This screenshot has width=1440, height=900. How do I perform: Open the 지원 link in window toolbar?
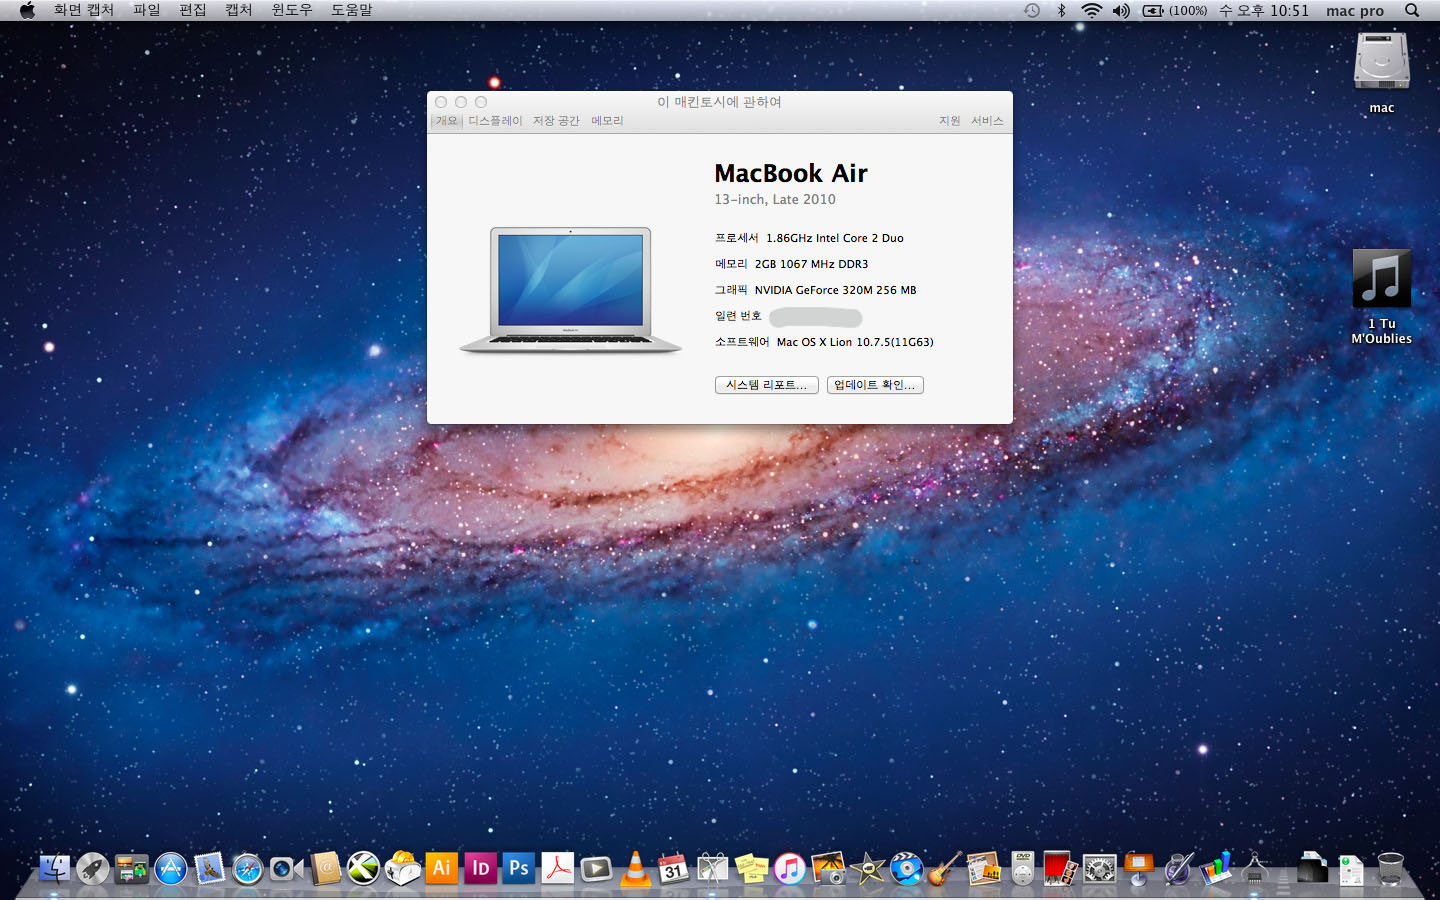click(949, 121)
